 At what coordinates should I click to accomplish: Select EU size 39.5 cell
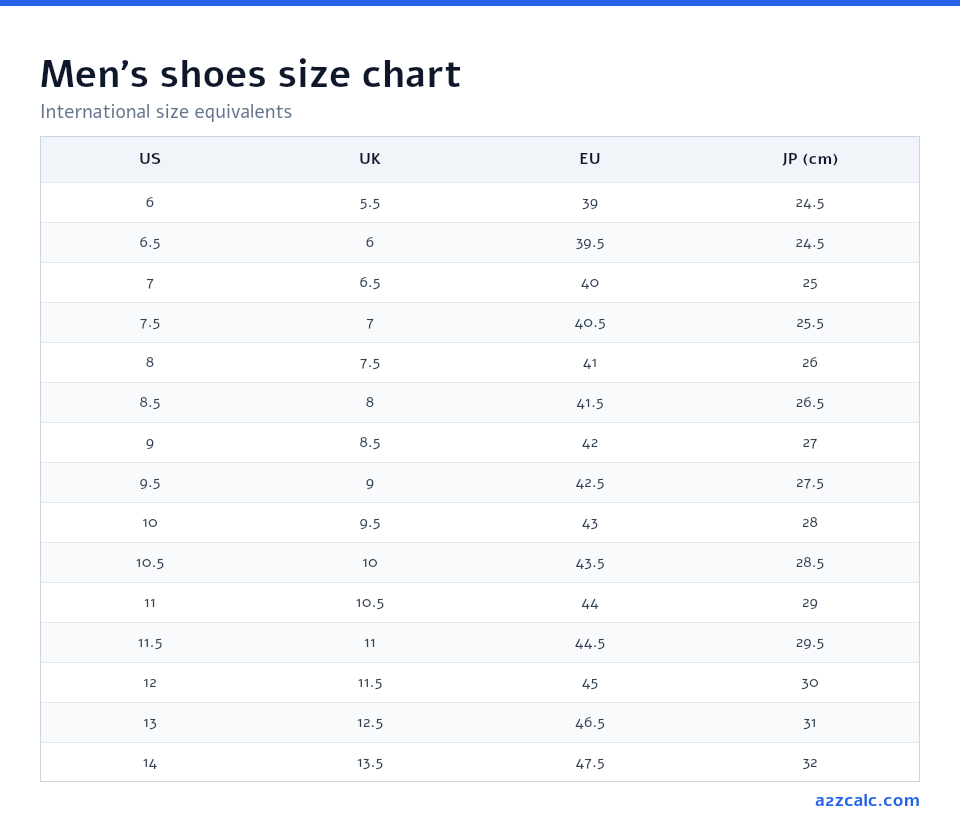[x=590, y=243]
